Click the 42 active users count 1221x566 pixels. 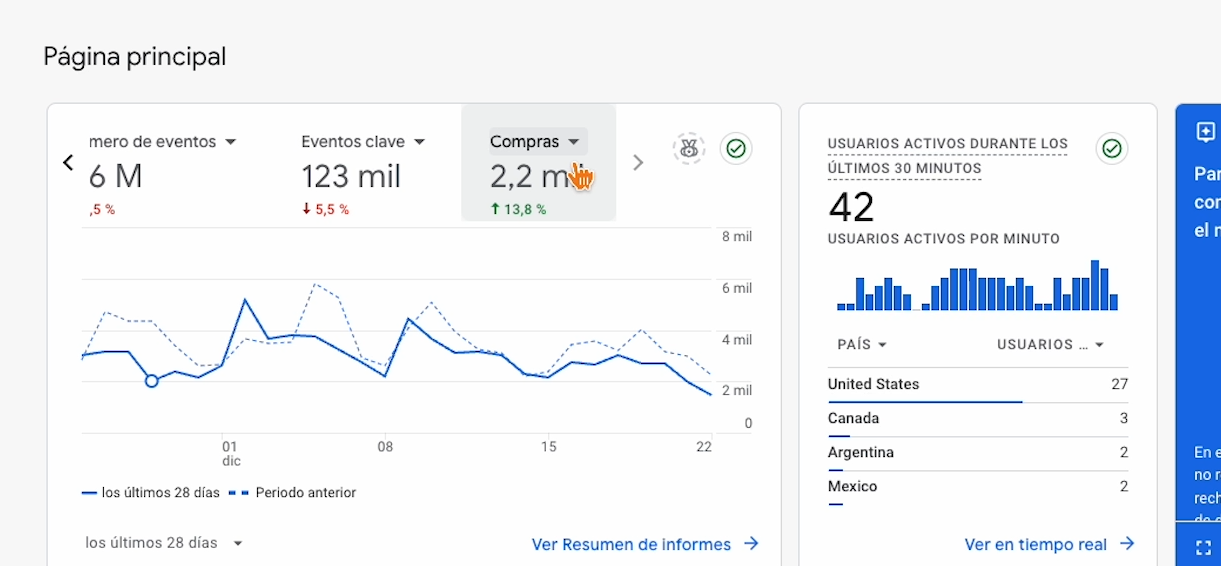851,207
